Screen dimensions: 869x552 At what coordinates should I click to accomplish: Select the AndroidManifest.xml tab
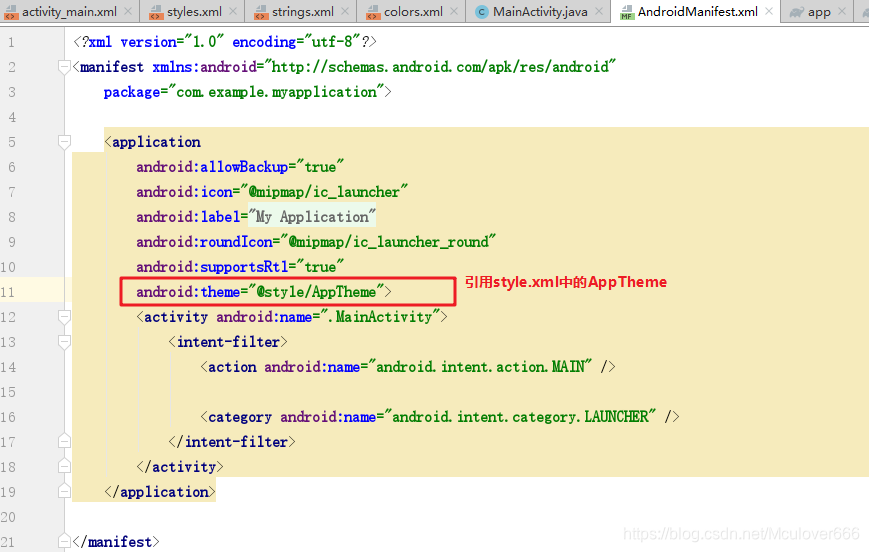[x=697, y=12]
